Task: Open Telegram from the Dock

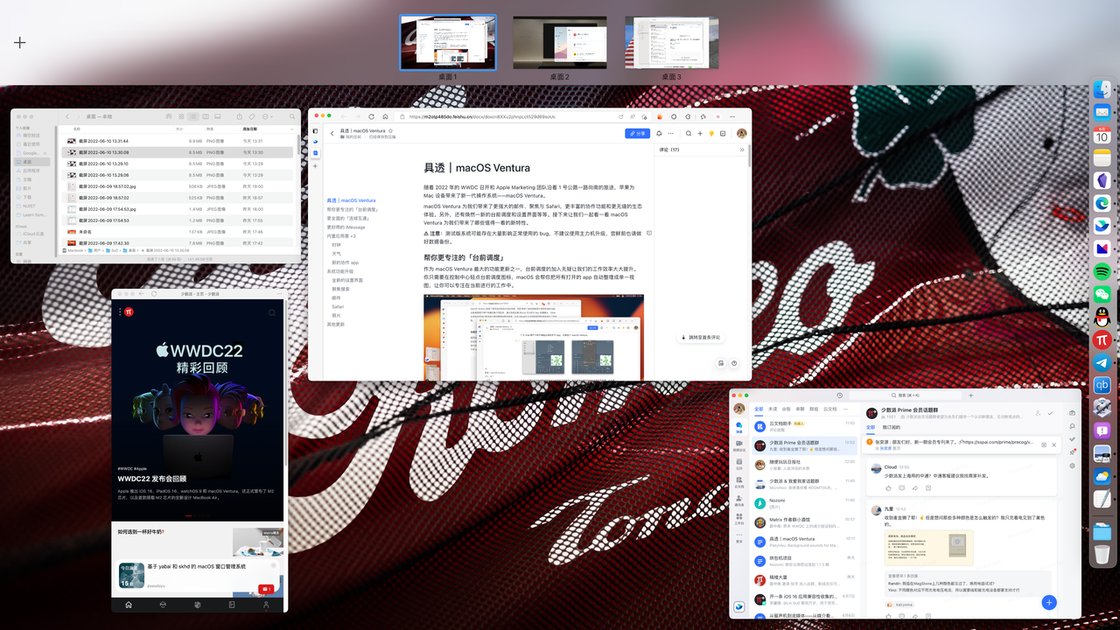Action: pos(1102,362)
